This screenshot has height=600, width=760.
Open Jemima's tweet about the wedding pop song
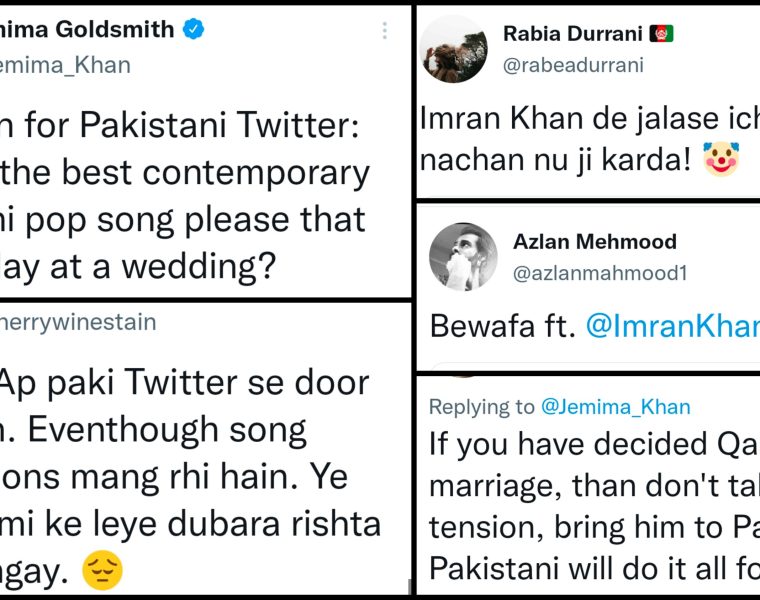(185, 197)
